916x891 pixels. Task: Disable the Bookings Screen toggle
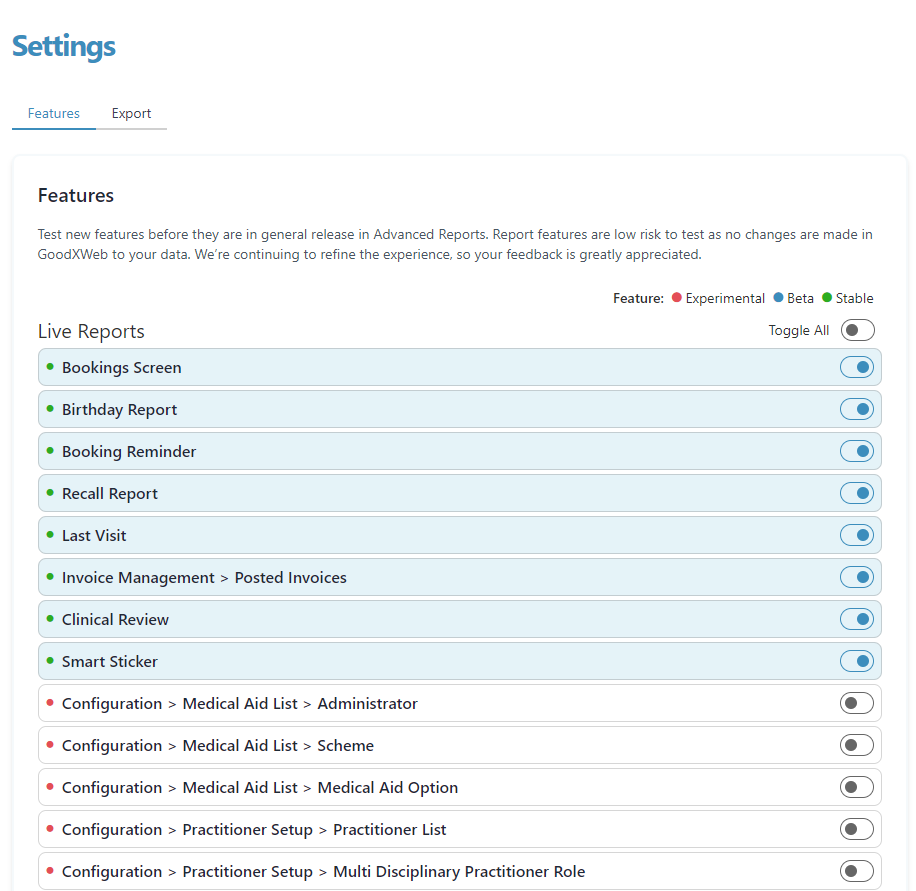[857, 368]
